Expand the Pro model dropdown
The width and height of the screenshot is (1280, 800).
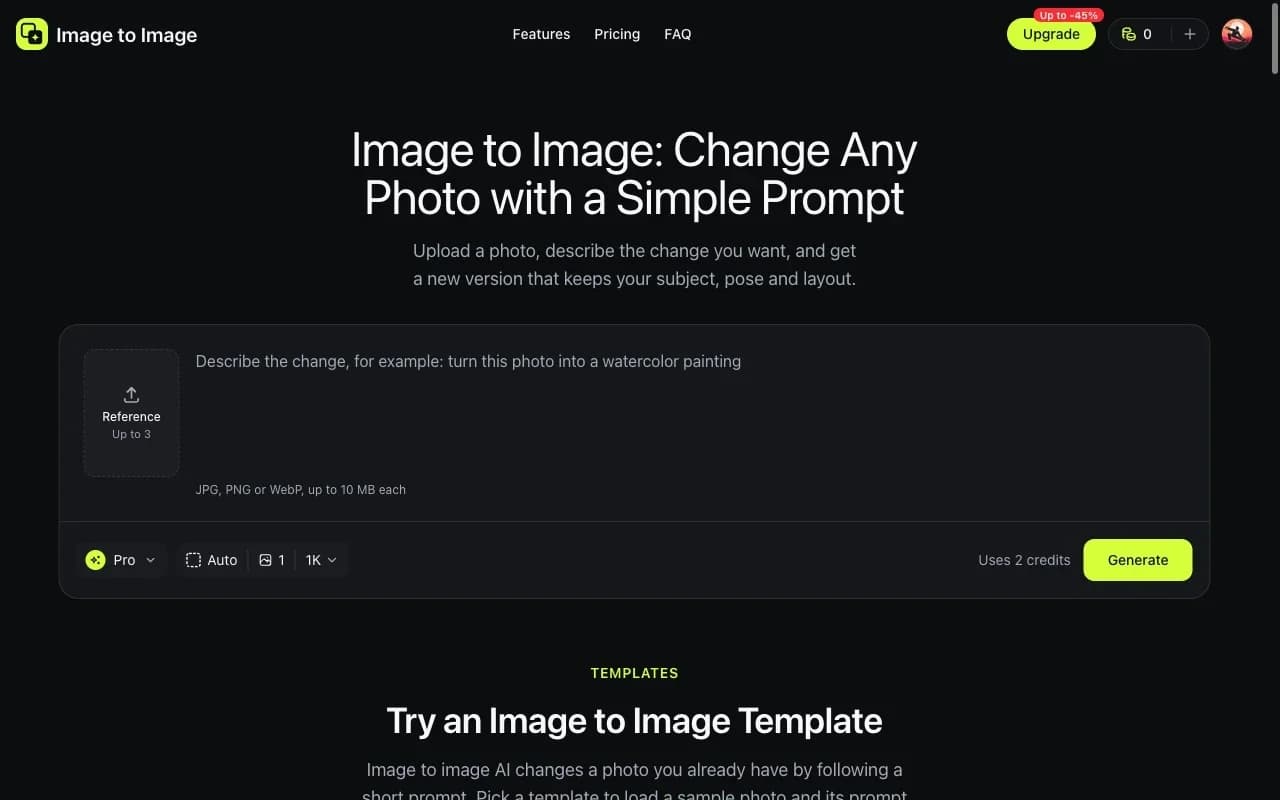[121, 560]
